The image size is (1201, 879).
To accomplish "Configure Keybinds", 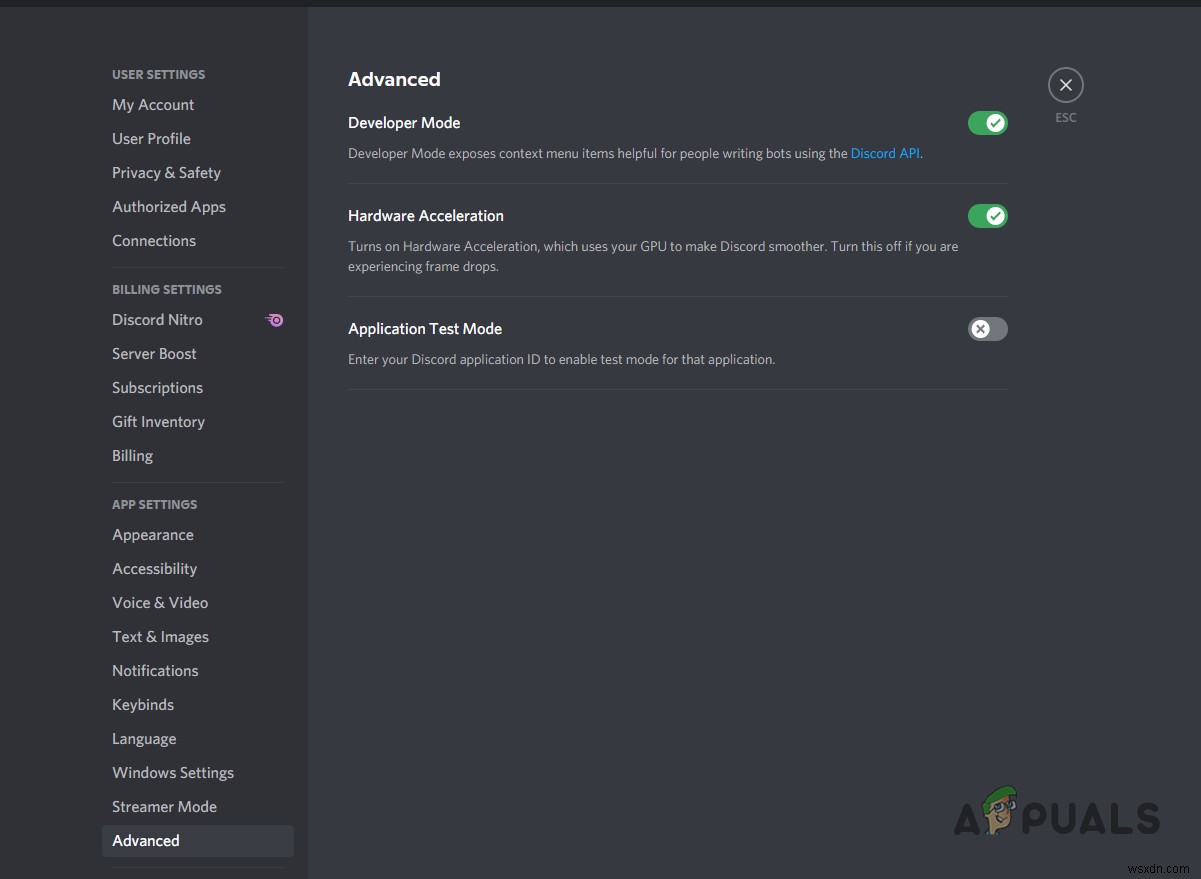I will [142, 704].
